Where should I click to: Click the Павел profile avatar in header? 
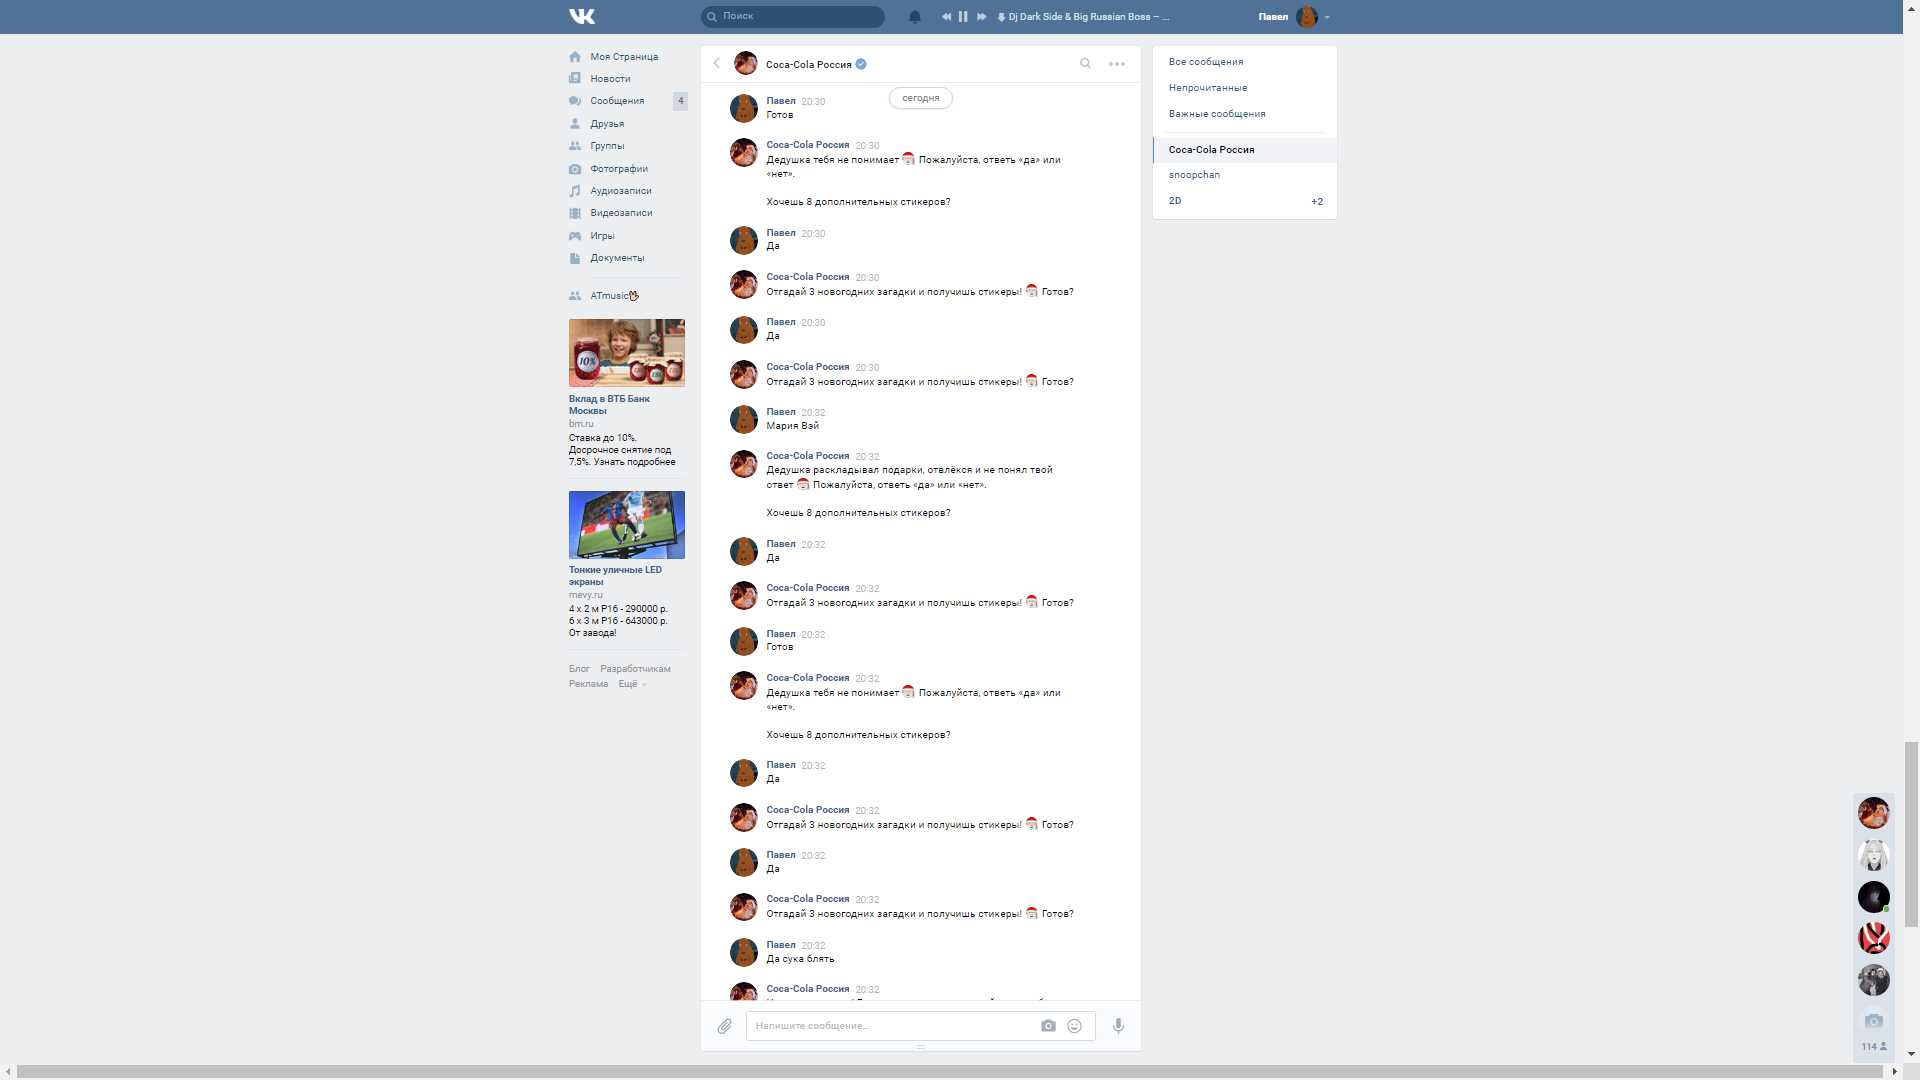click(1307, 17)
